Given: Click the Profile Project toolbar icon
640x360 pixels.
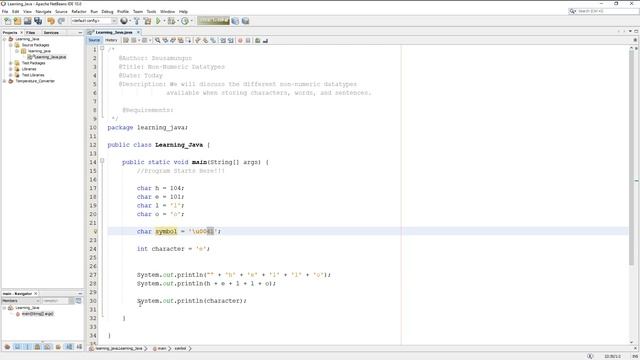Looking at the screenshot, I should tap(185, 21).
